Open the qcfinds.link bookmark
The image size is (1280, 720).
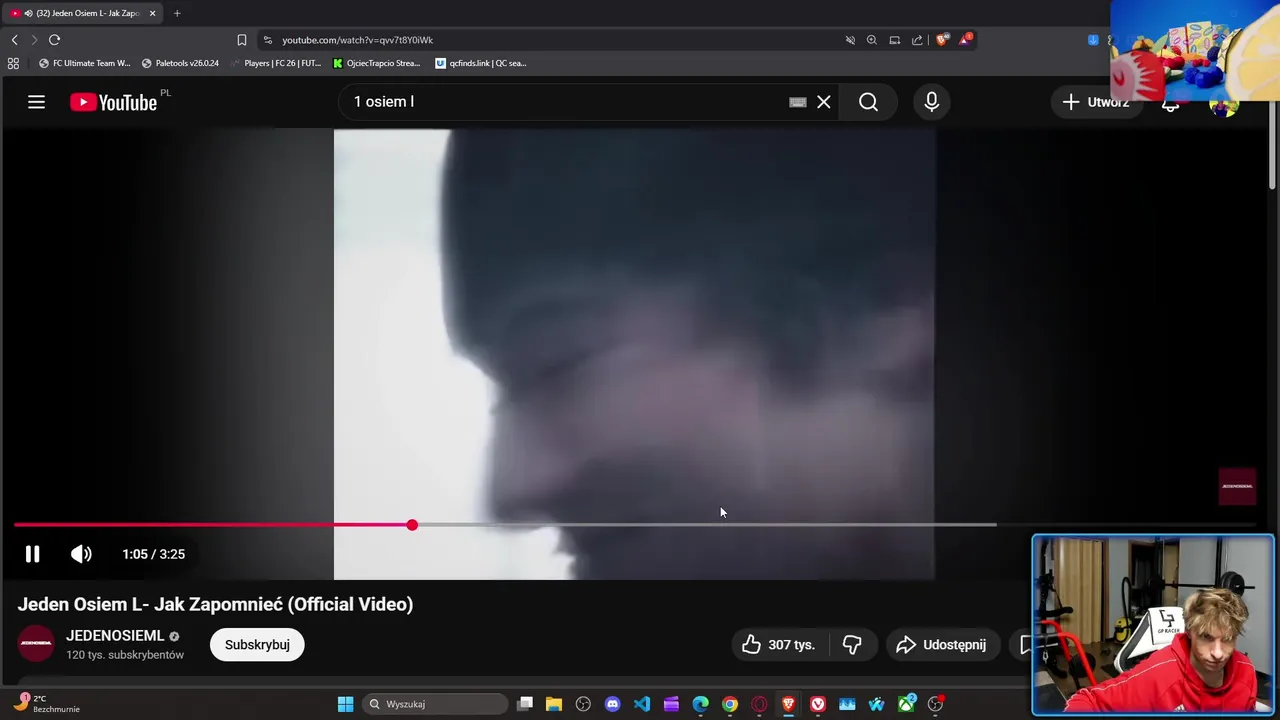pyautogui.click(x=481, y=63)
